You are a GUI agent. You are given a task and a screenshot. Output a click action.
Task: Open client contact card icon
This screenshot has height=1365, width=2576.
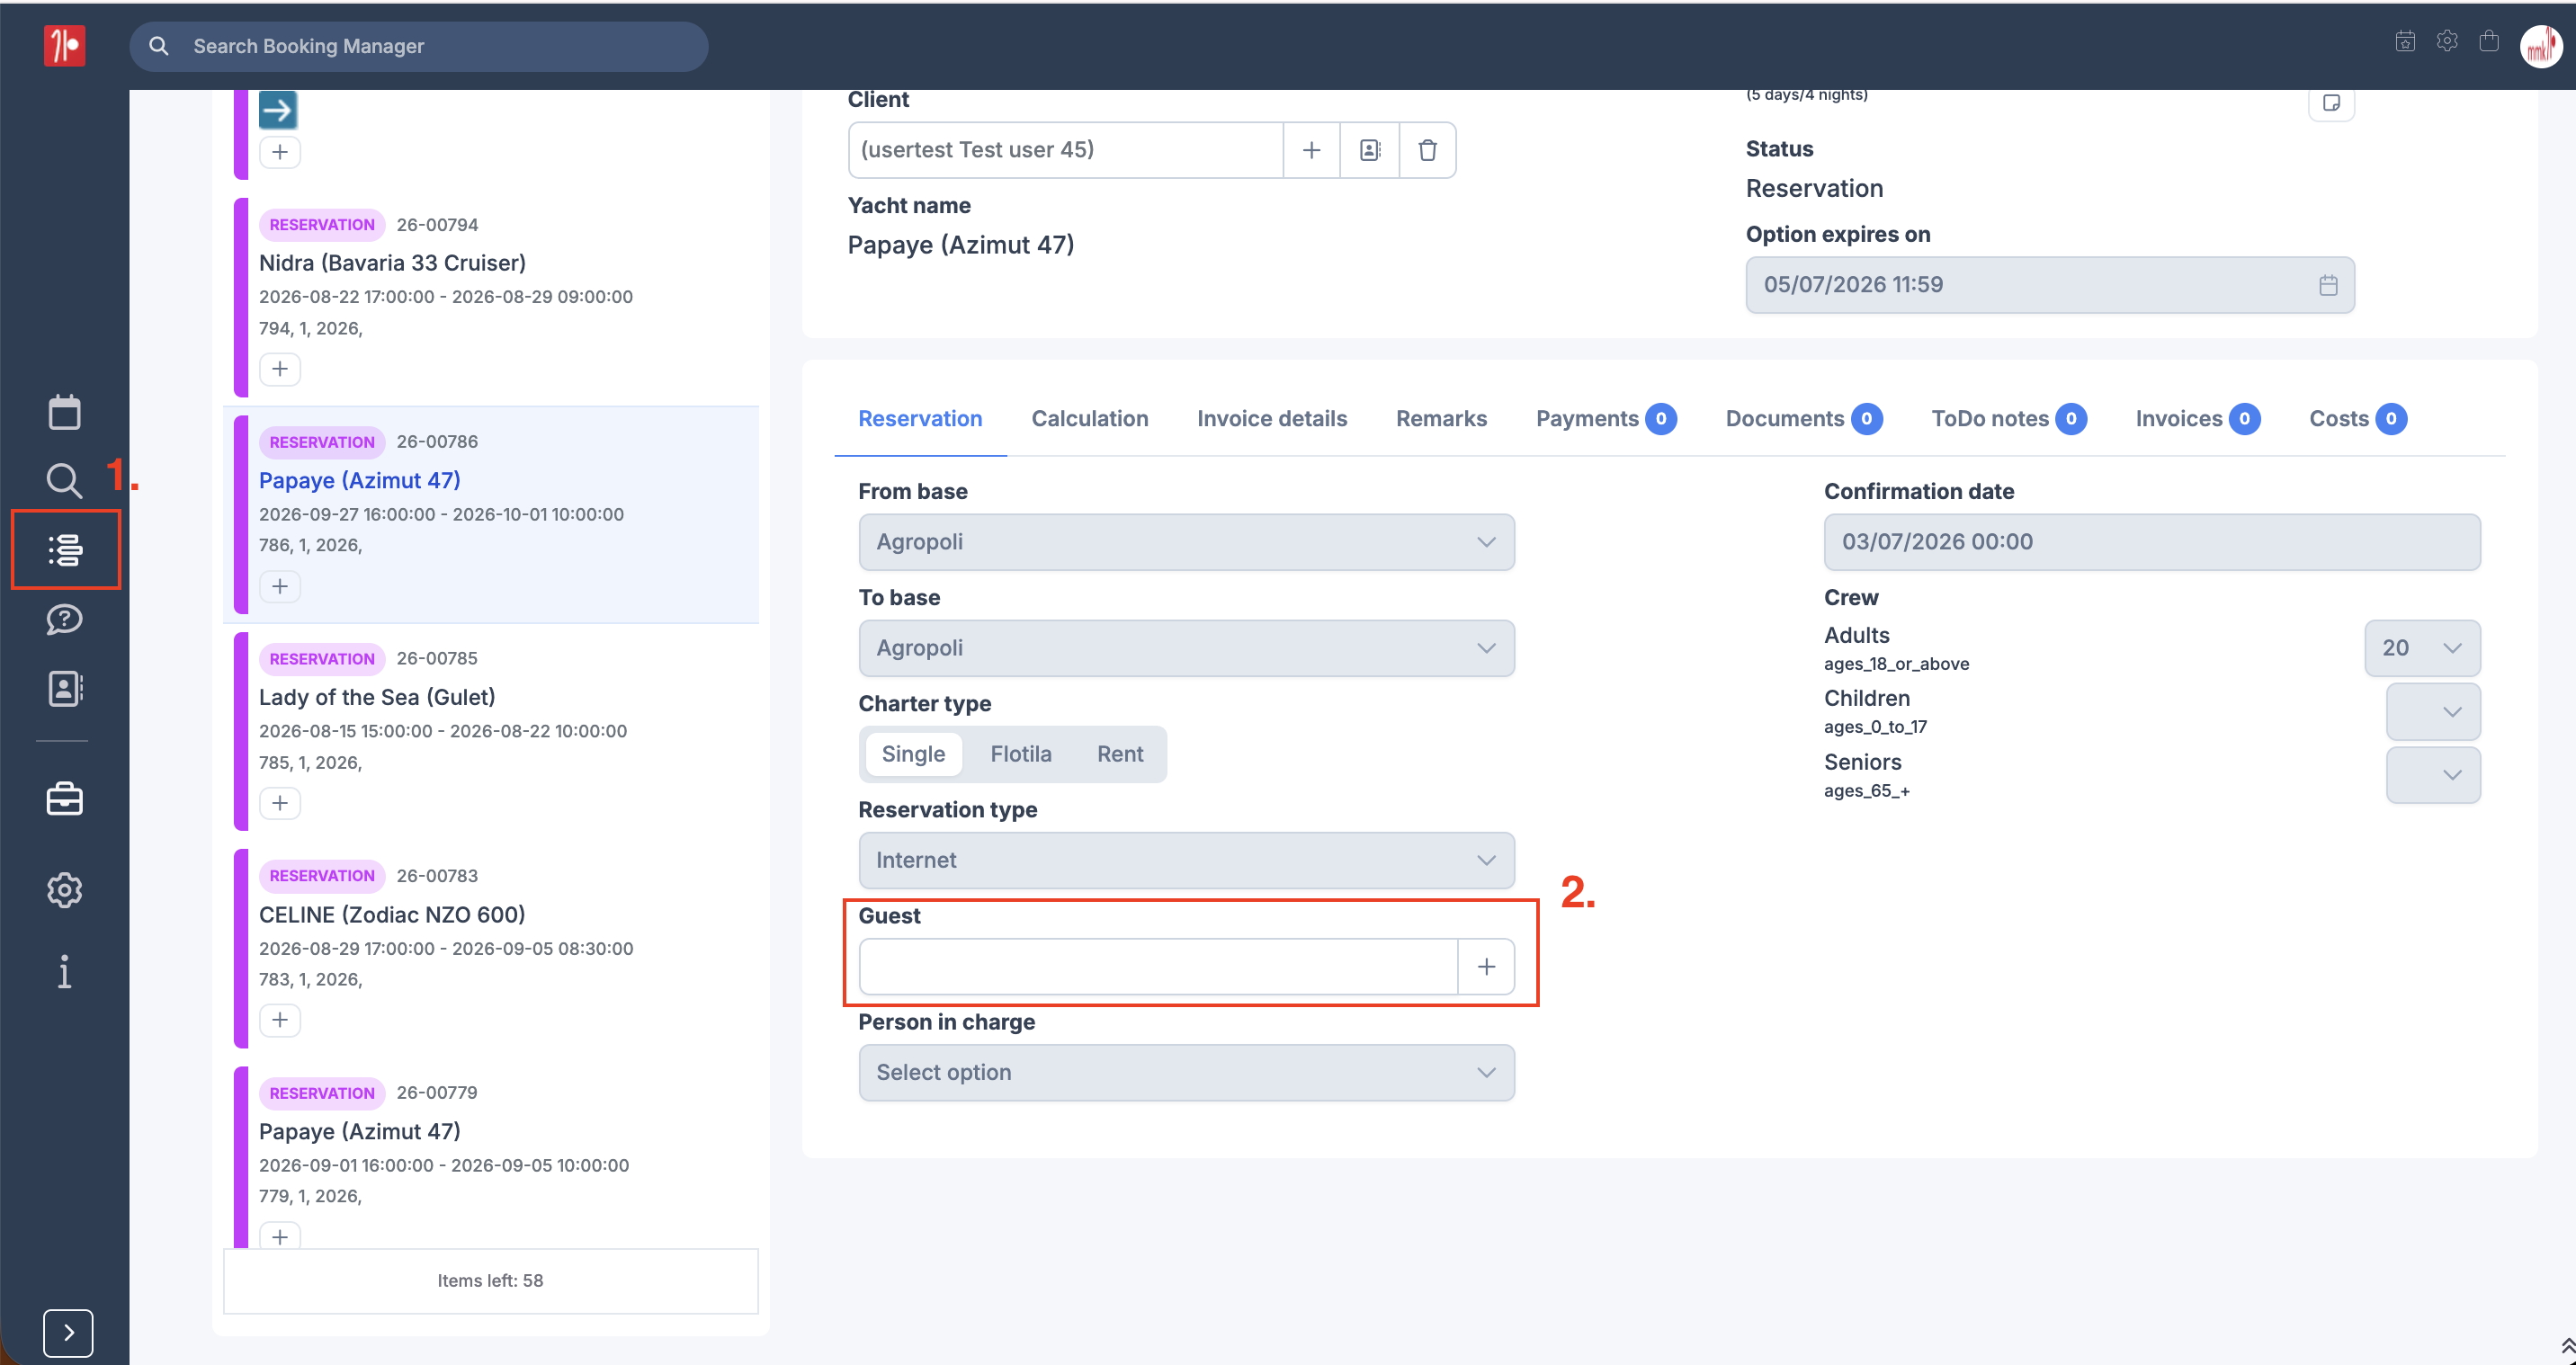click(1370, 150)
